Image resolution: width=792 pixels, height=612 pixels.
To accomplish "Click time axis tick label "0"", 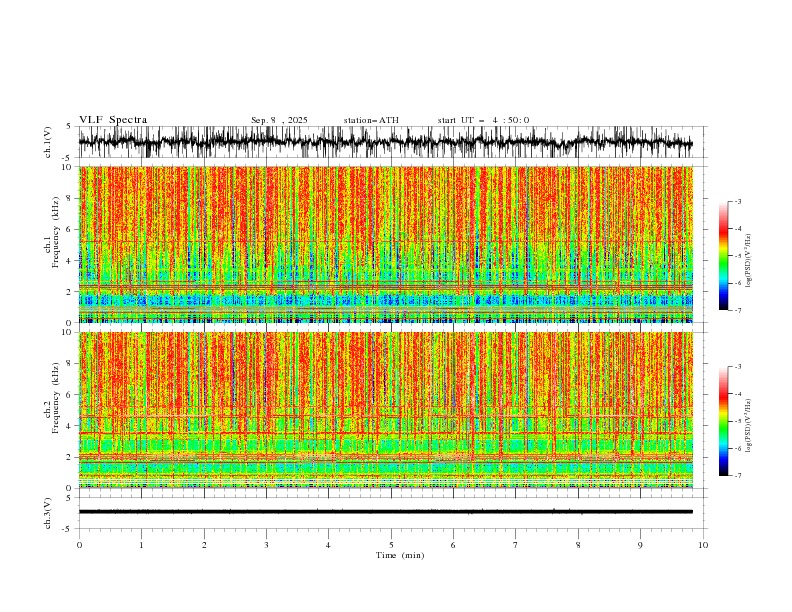I will tap(79, 545).
